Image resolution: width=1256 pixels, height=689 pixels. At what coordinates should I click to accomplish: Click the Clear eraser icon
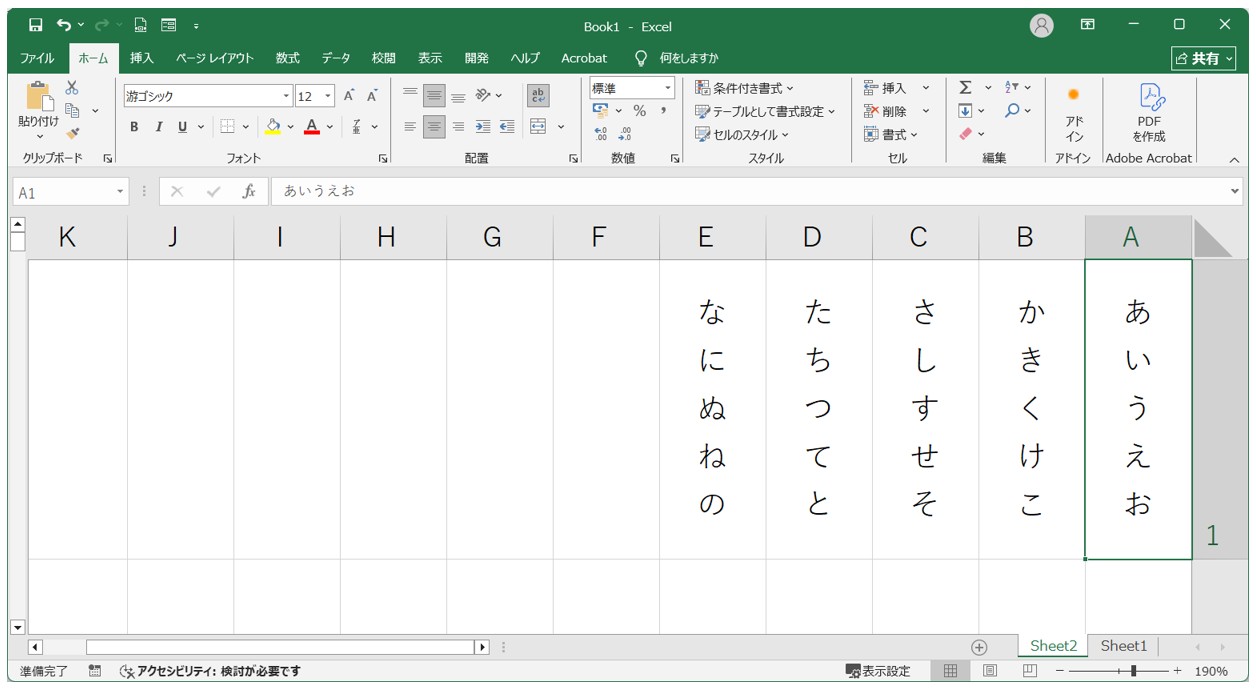tap(965, 134)
